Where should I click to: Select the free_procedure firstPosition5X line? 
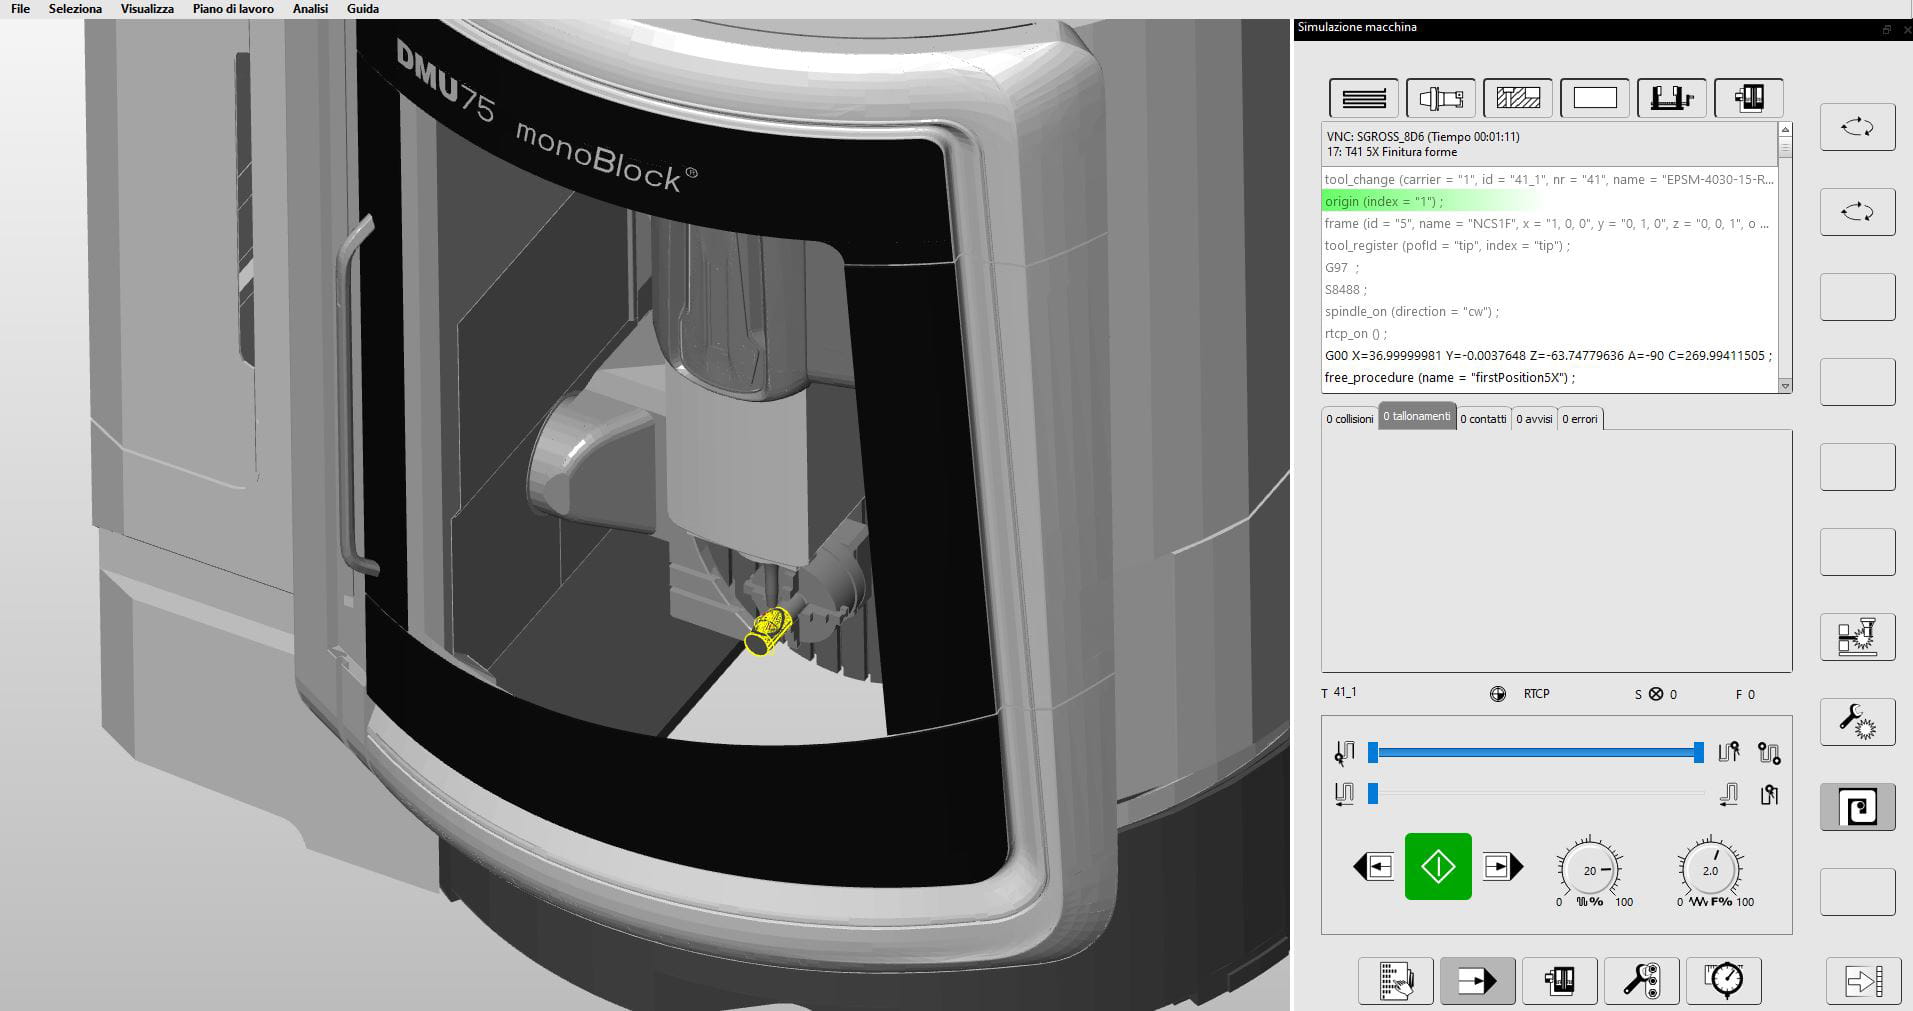1549,378
